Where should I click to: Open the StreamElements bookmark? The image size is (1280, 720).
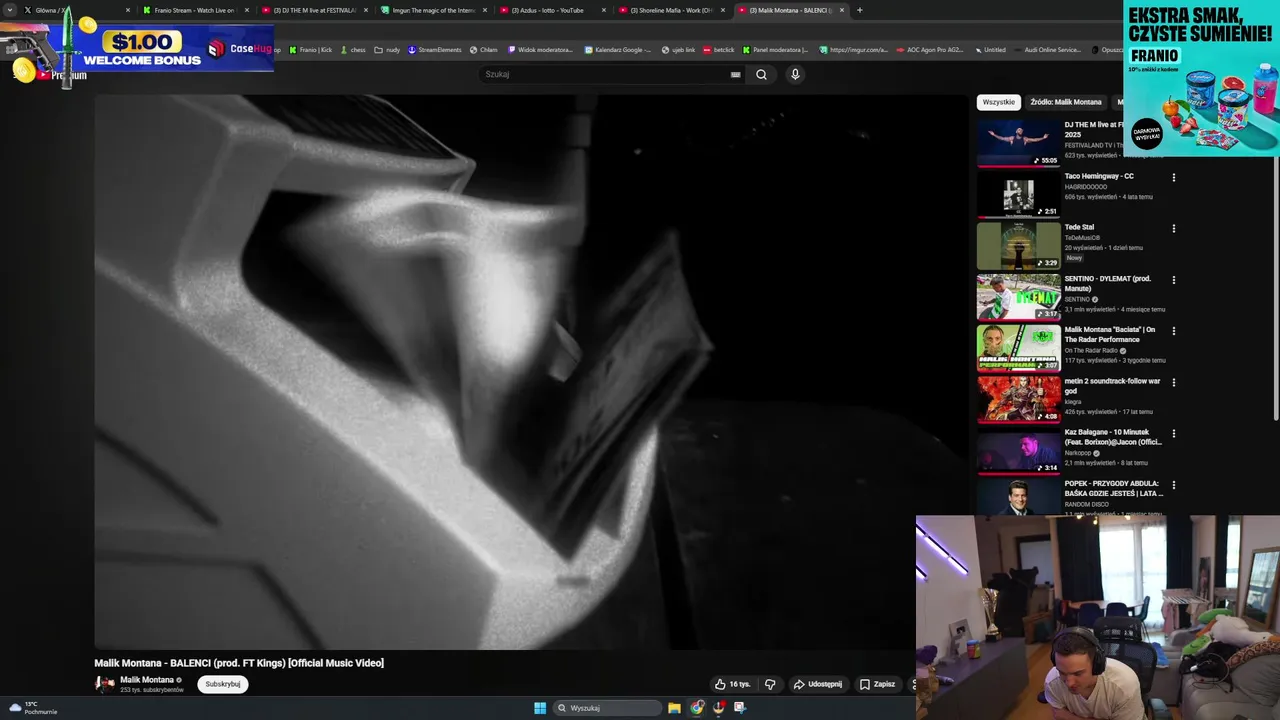point(434,49)
